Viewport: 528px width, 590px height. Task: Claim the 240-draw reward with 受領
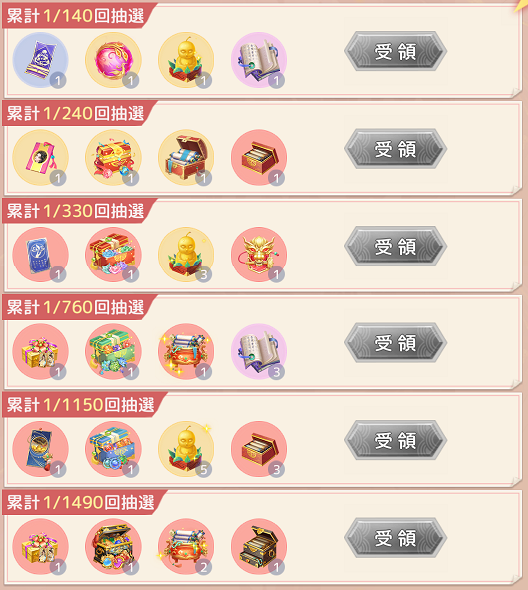click(395, 149)
